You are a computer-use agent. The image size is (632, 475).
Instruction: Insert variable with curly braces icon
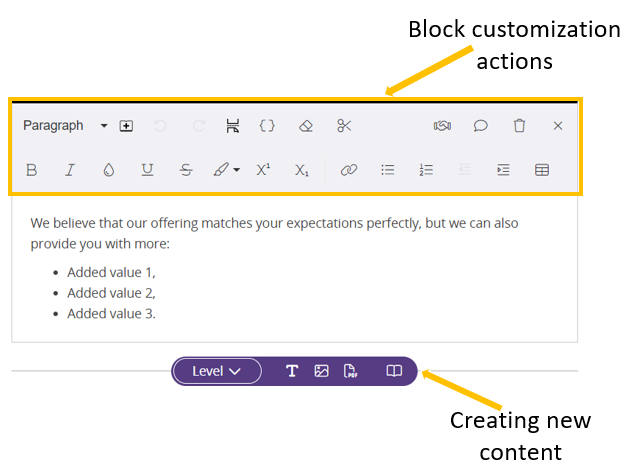point(267,126)
